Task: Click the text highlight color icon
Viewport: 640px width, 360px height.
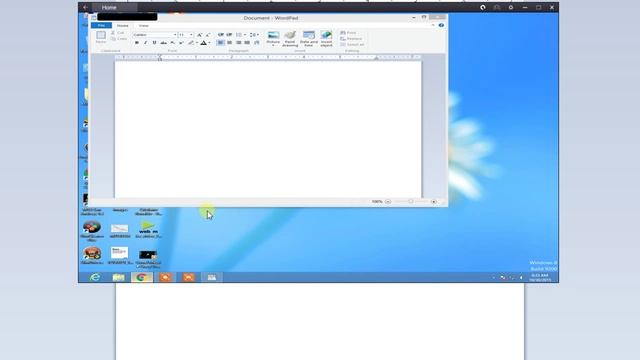Action: click(191, 43)
